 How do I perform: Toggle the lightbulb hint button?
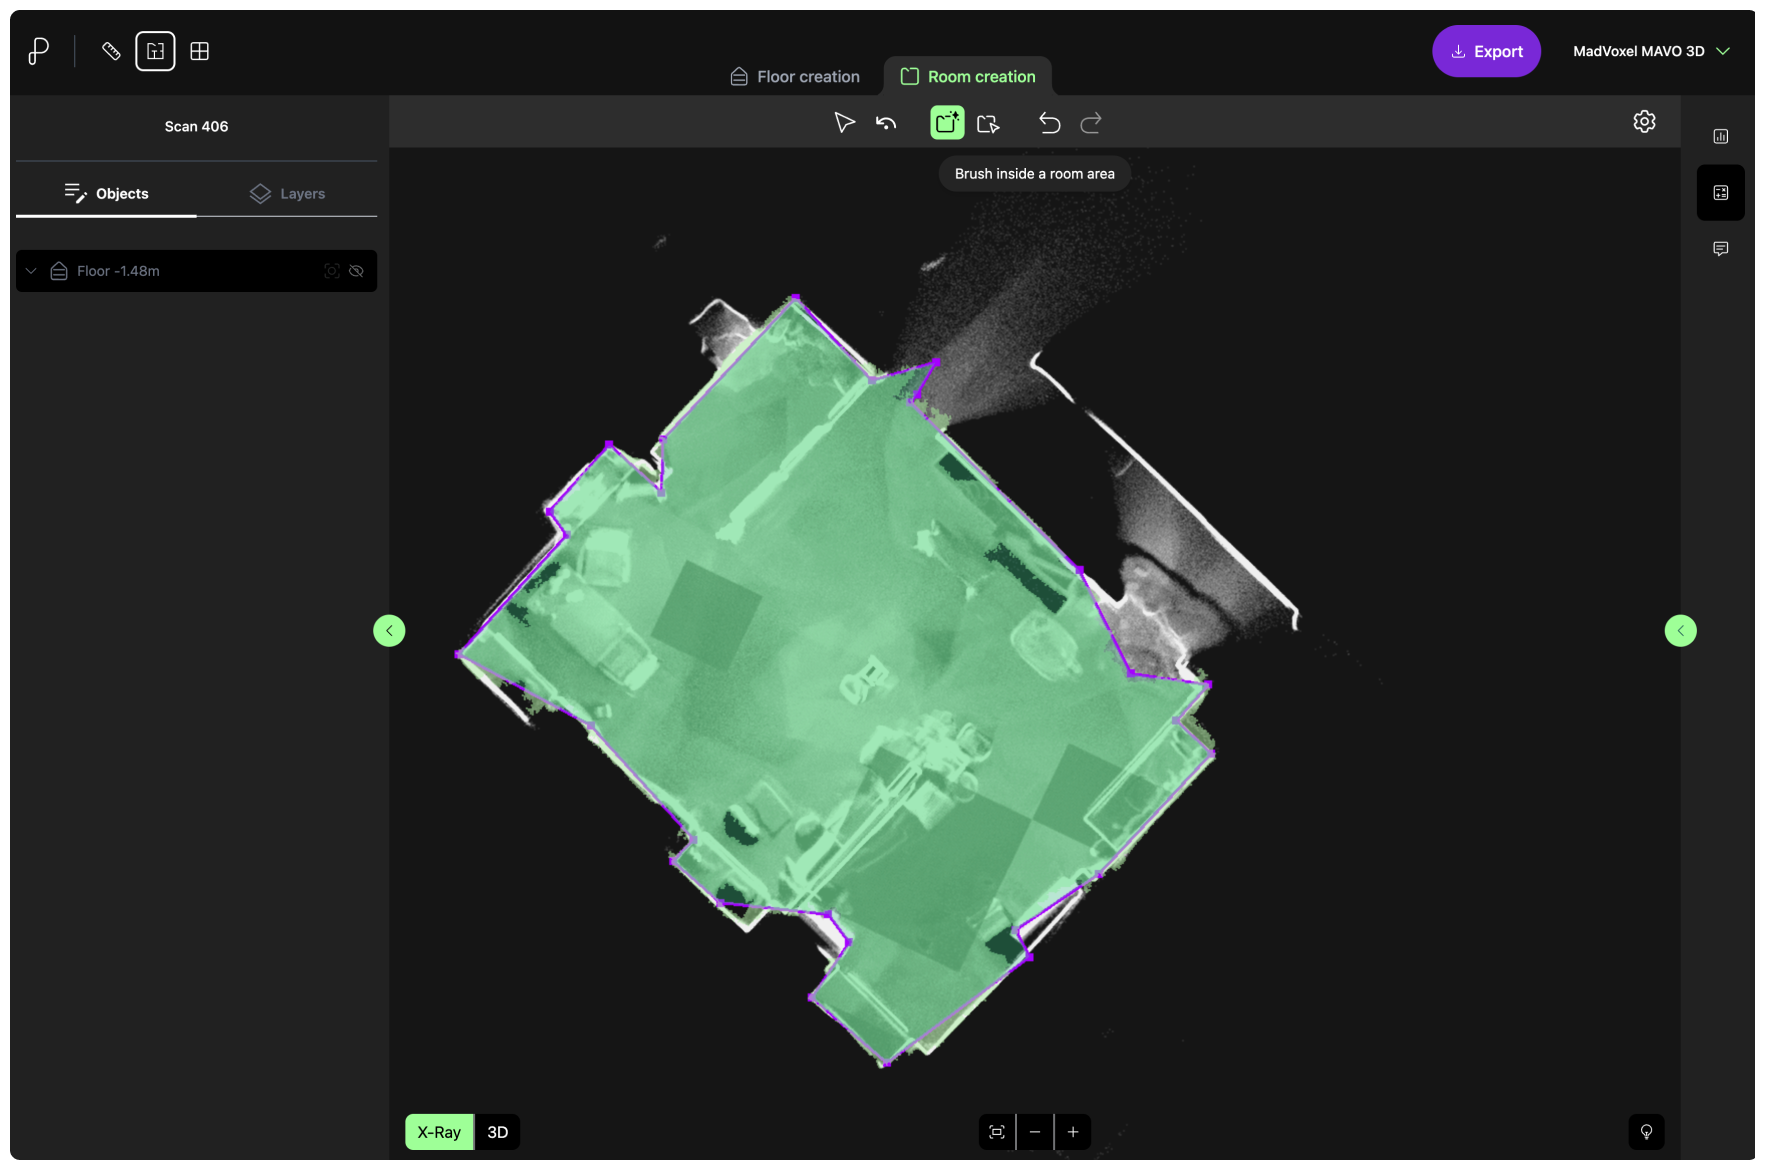[1646, 1132]
